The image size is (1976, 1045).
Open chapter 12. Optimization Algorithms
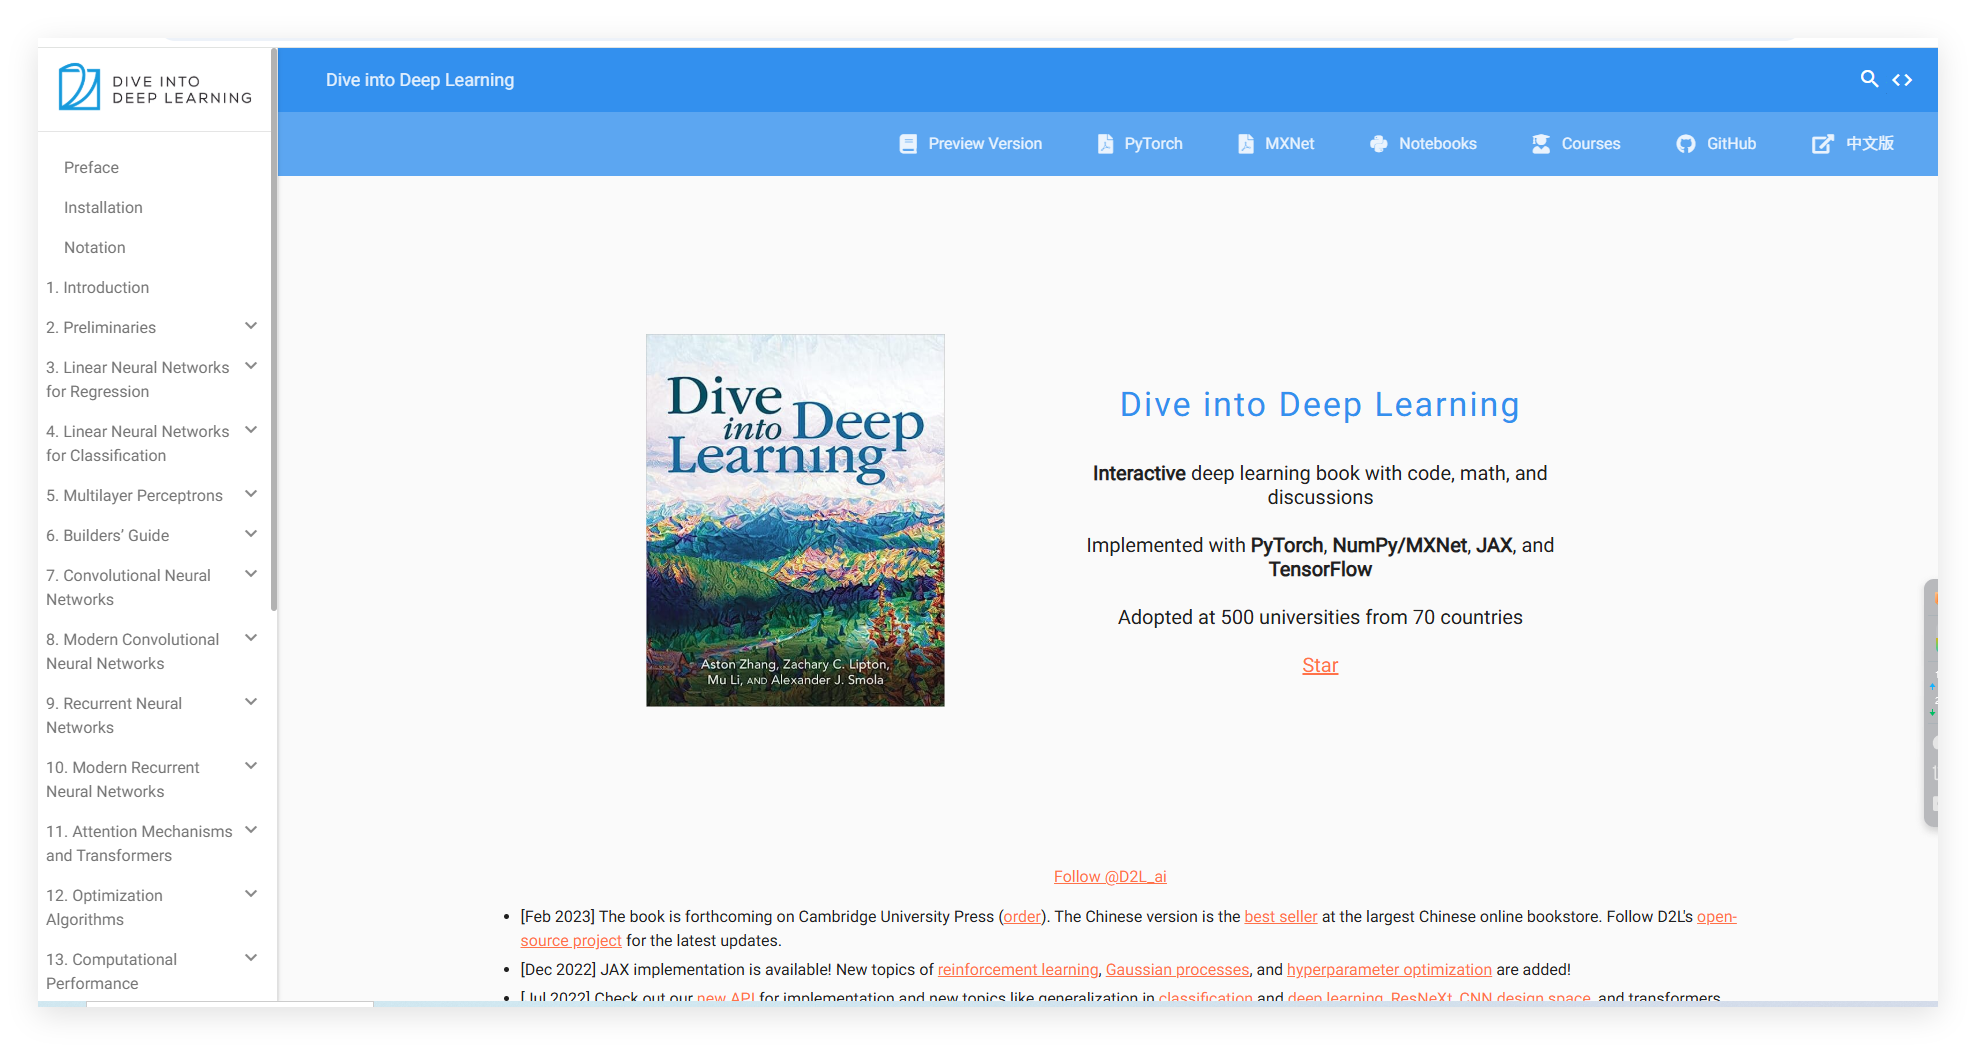coord(104,907)
